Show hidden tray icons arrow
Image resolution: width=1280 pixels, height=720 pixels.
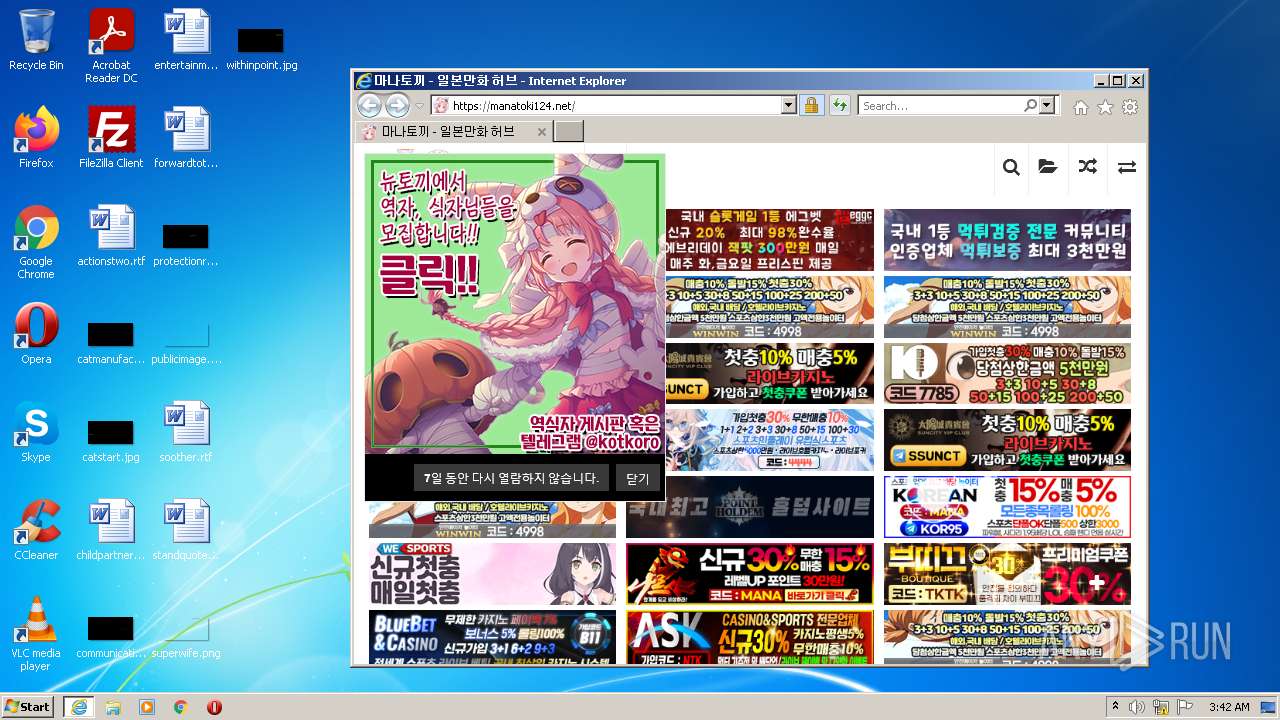pyautogui.click(x=1115, y=706)
